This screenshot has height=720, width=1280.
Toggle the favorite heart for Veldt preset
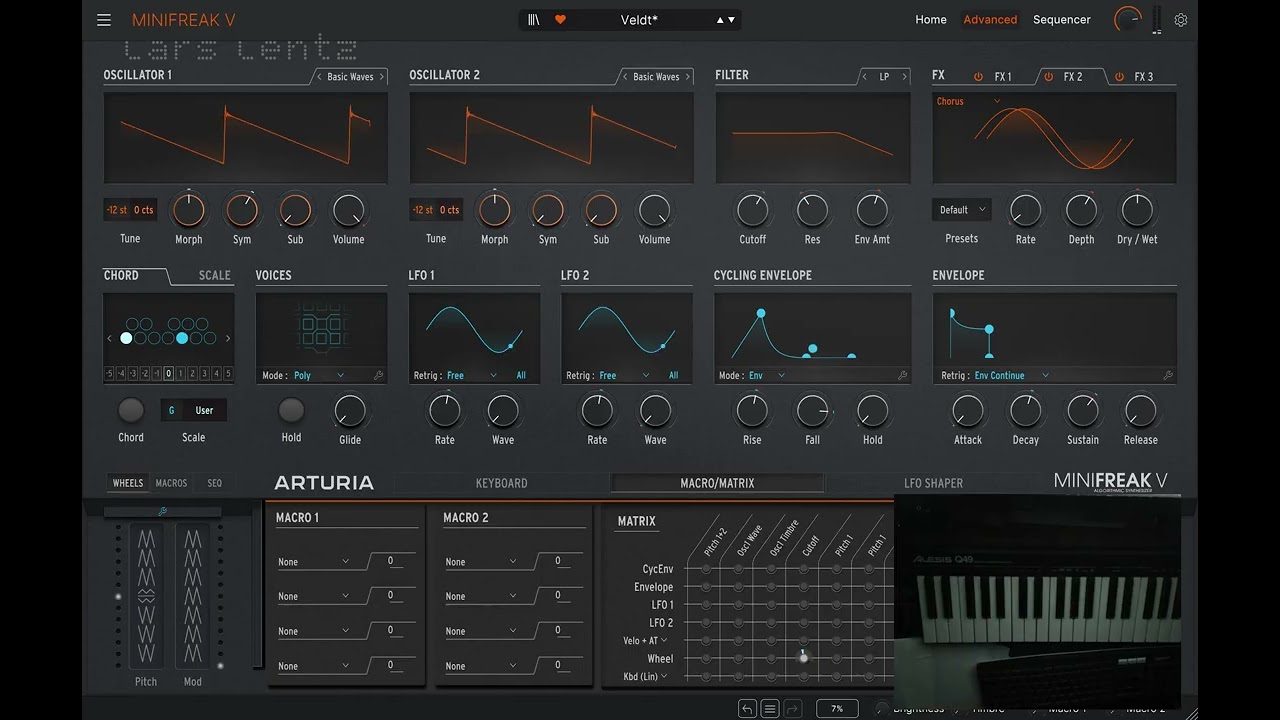[560, 19]
